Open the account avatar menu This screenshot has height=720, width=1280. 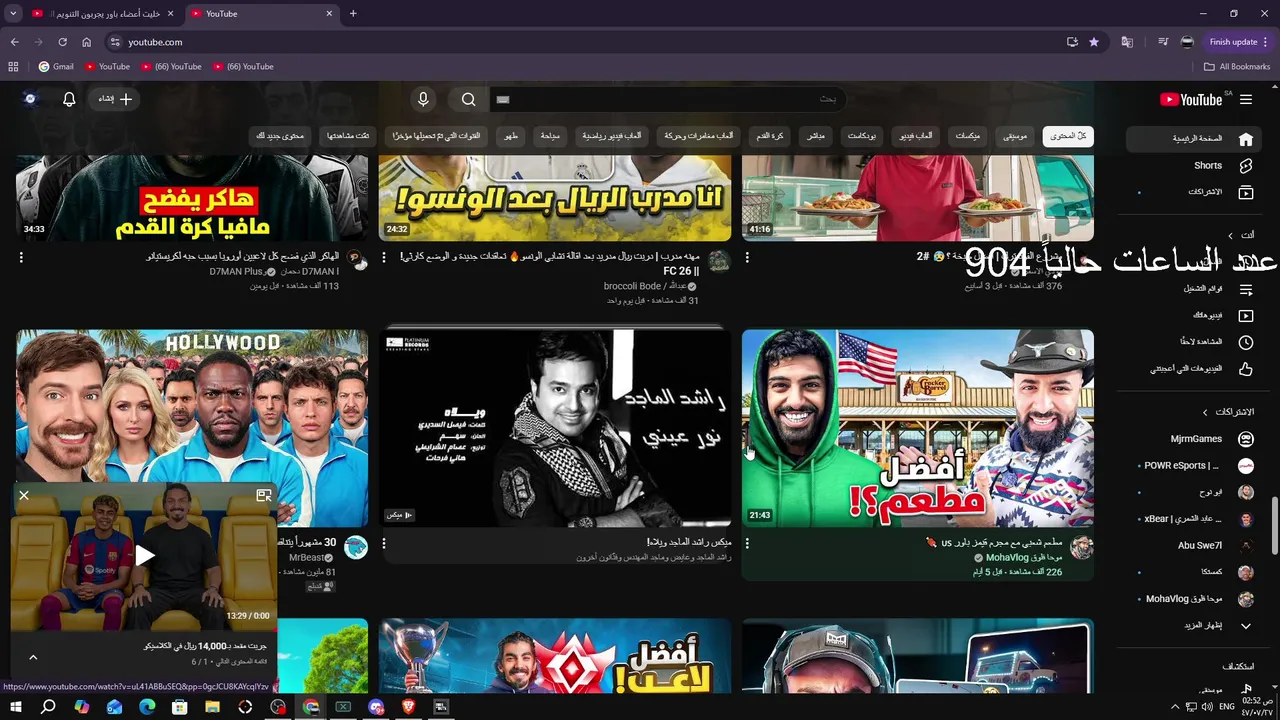(30, 99)
